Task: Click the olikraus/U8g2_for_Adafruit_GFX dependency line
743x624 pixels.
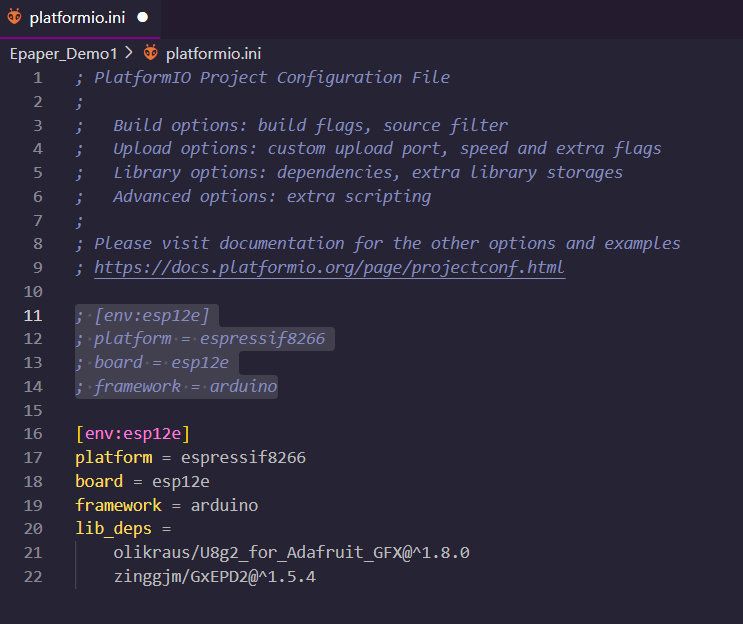Action: tap(291, 553)
